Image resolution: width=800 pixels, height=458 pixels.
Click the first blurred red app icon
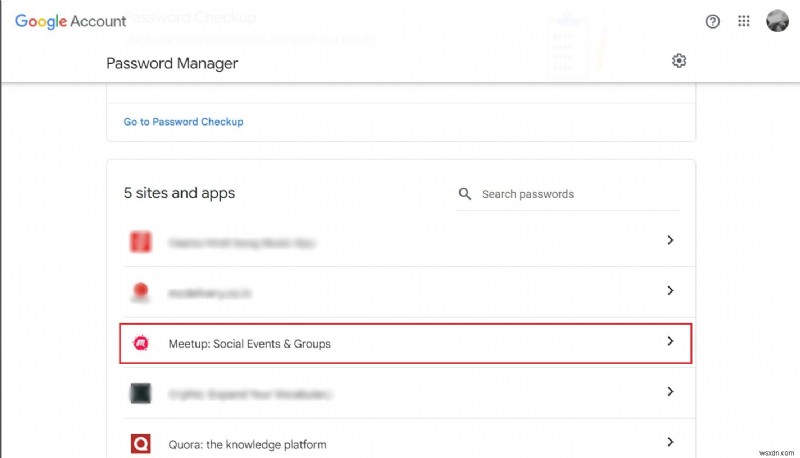[x=141, y=242]
